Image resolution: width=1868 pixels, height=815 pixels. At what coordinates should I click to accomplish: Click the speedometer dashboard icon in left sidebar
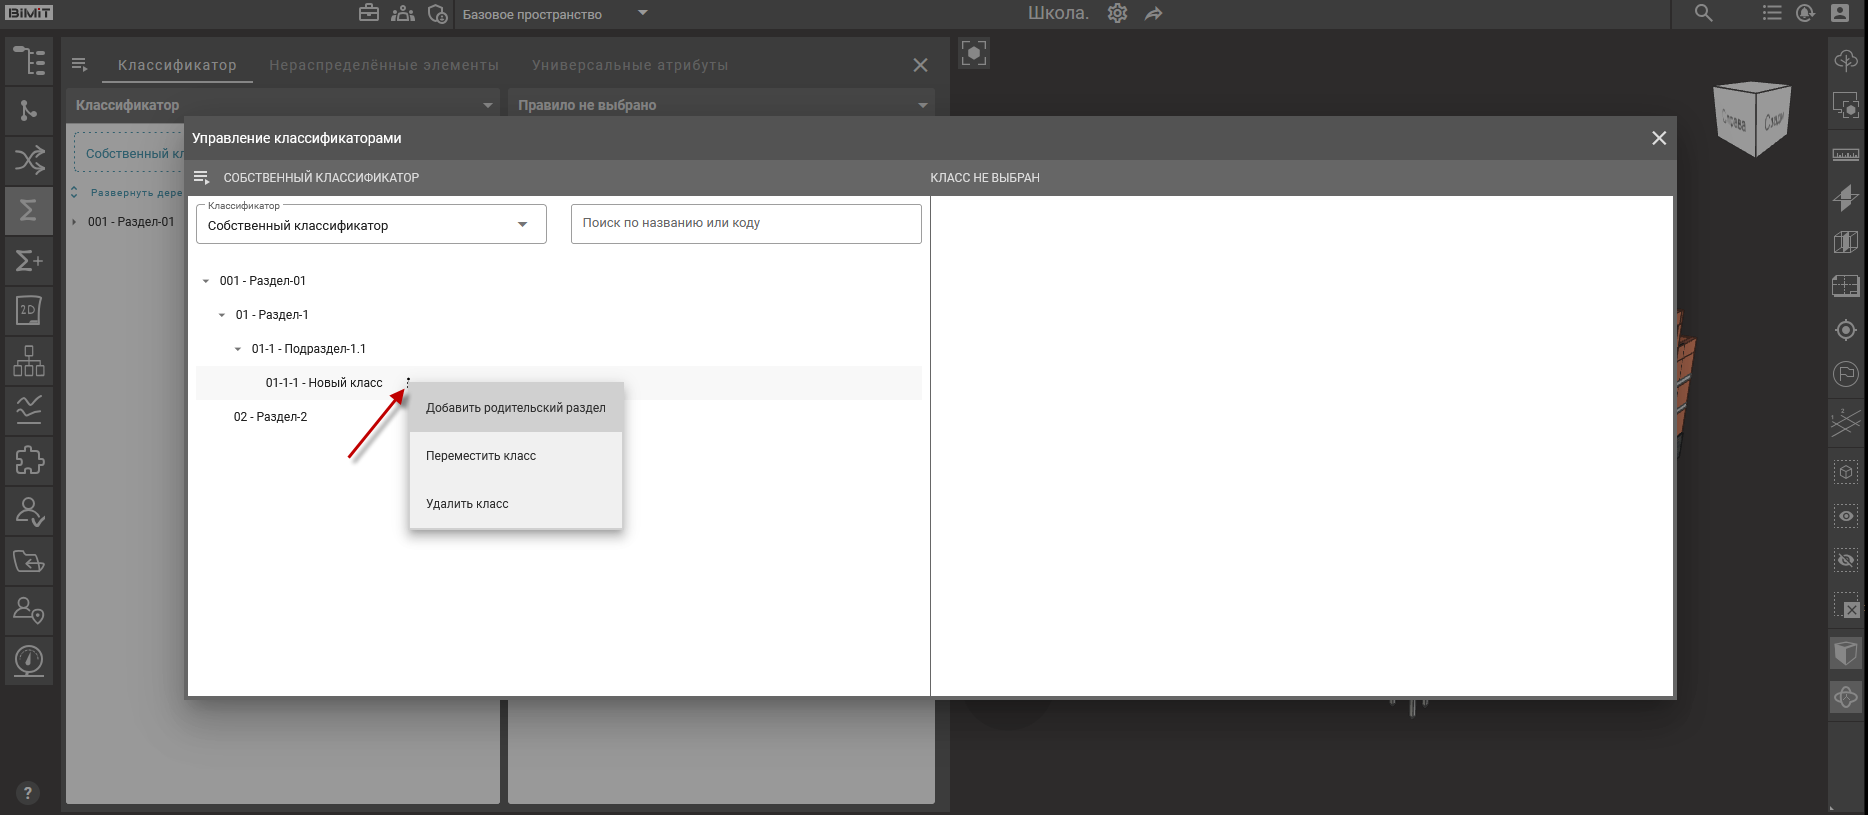[x=28, y=660]
